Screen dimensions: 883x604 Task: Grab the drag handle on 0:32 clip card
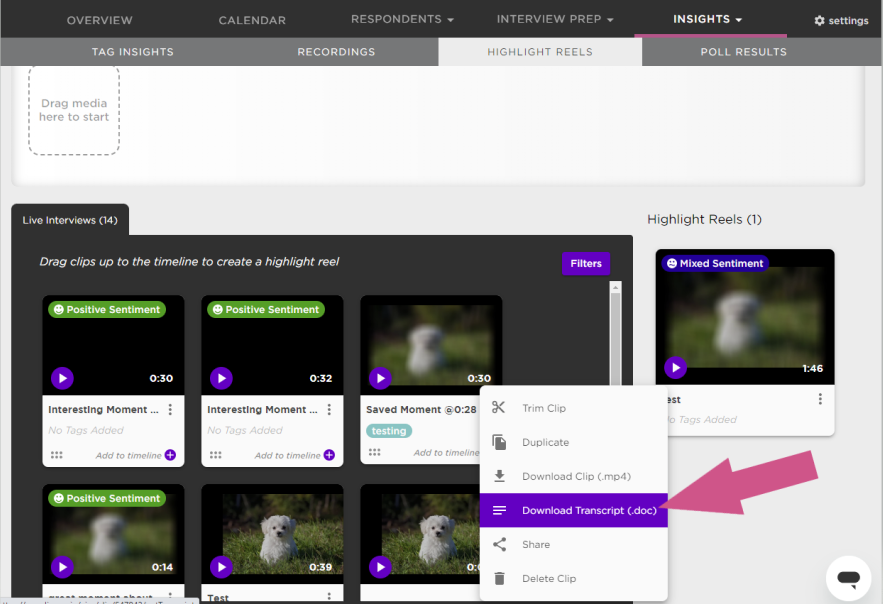tap(215, 455)
